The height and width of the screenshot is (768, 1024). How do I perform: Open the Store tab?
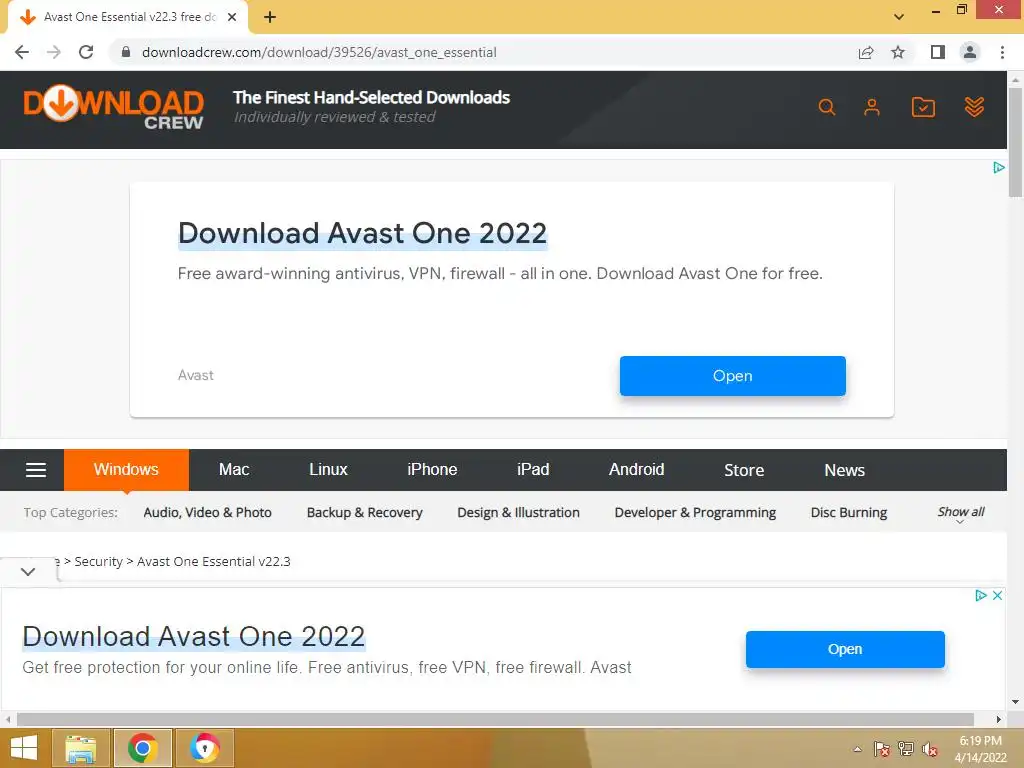click(744, 470)
